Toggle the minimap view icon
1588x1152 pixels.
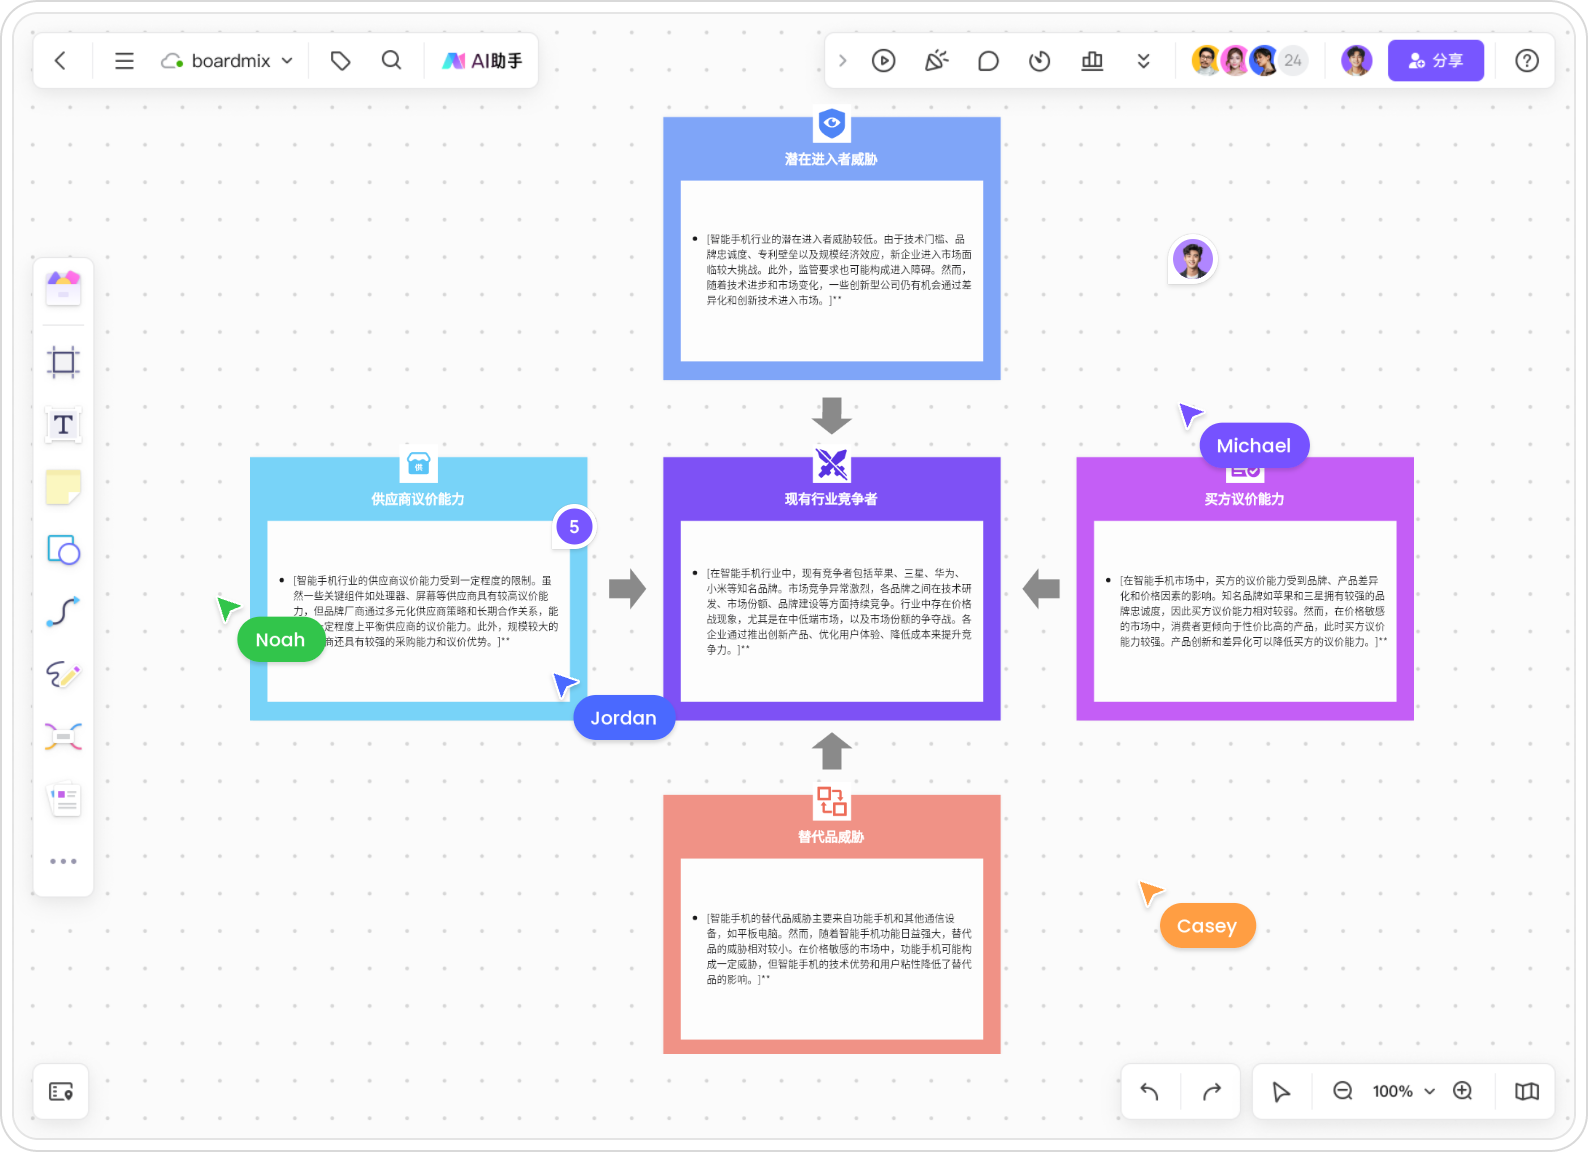1526,1091
